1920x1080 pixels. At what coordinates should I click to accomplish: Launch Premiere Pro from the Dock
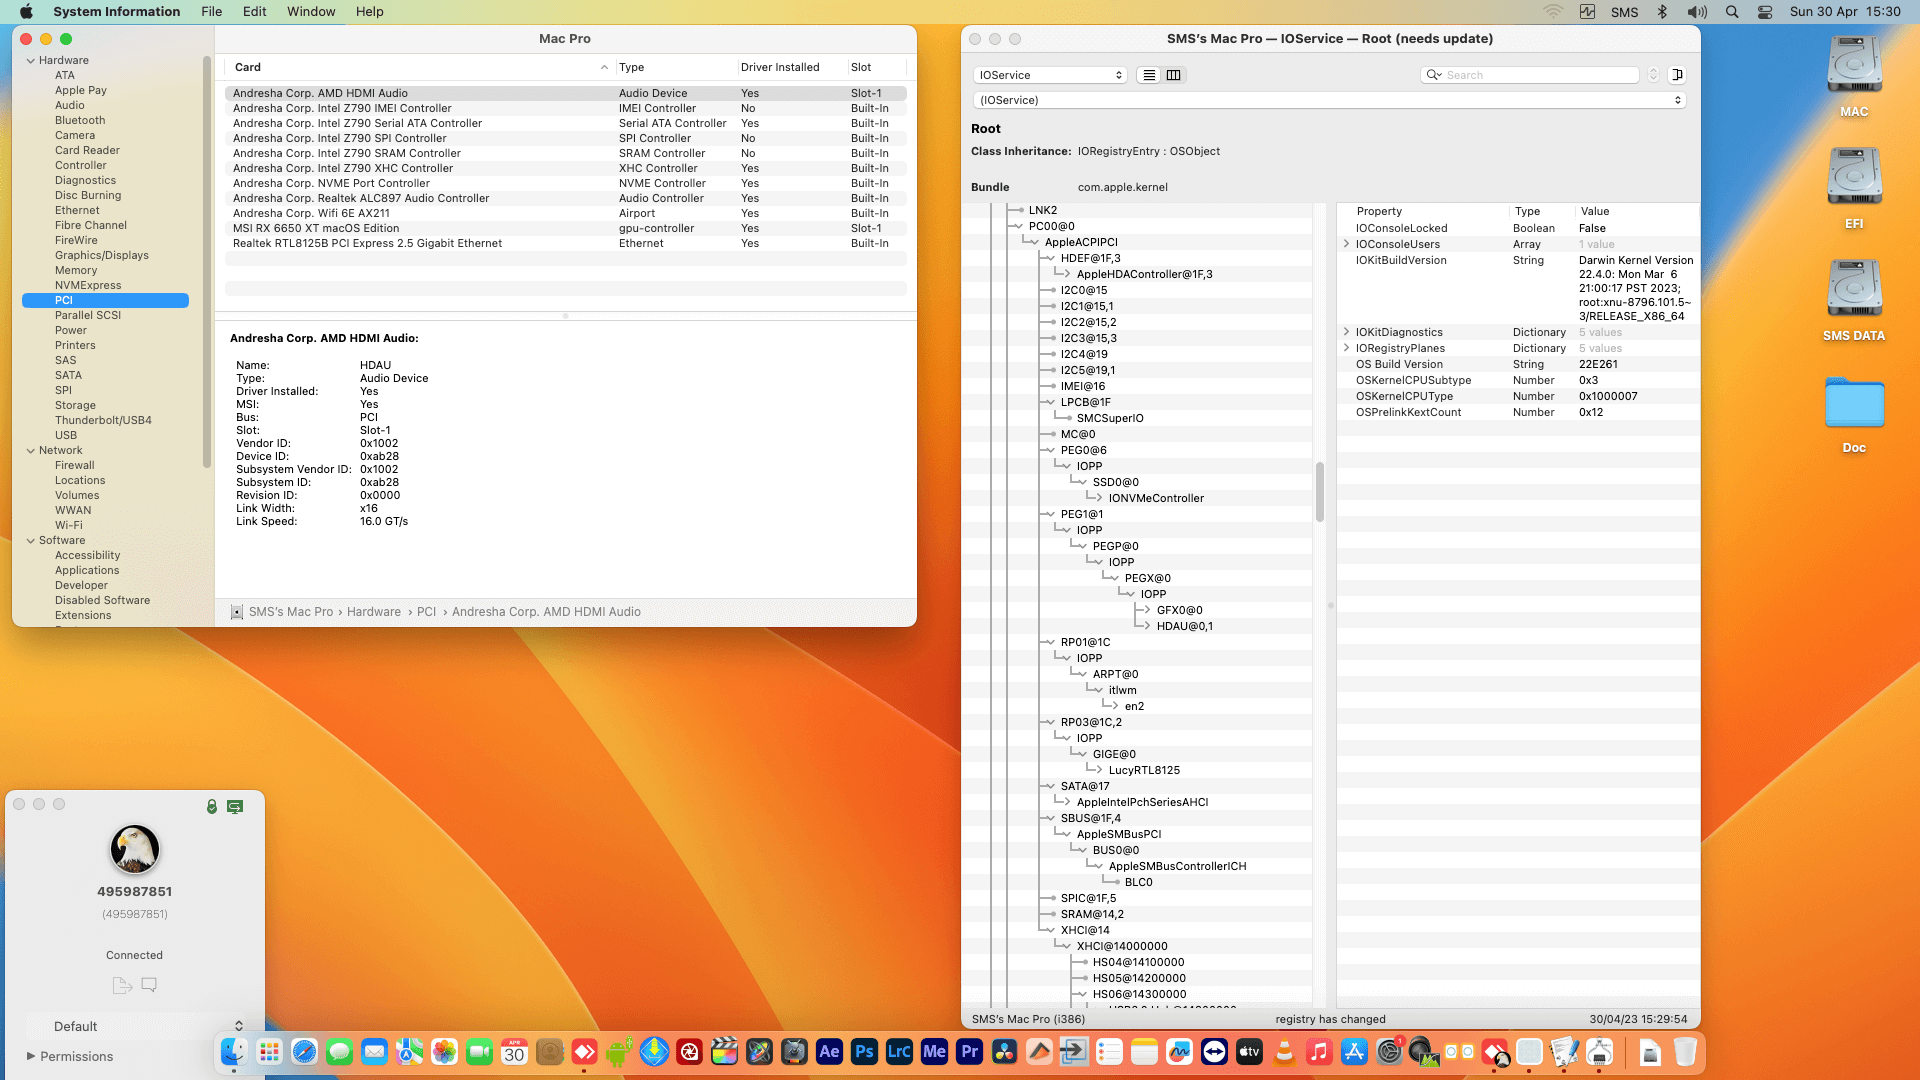[969, 1052]
